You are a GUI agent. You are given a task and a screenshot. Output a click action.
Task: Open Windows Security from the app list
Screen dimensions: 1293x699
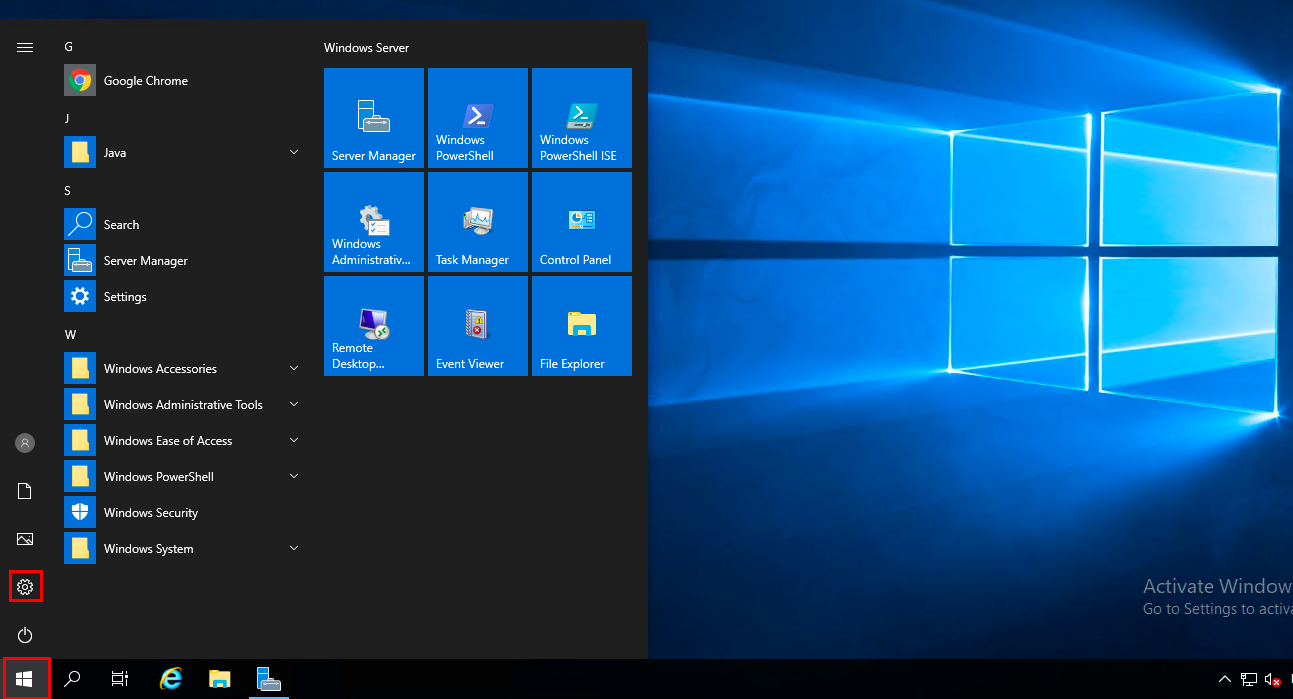tap(184, 513)
